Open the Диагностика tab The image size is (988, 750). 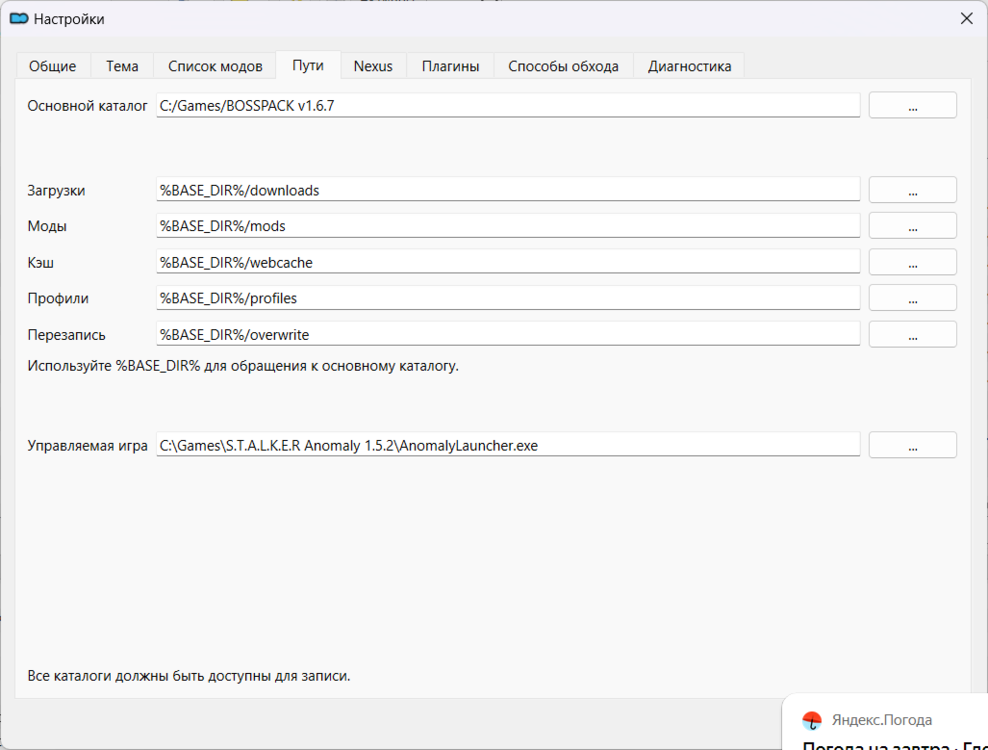(689, 66)
